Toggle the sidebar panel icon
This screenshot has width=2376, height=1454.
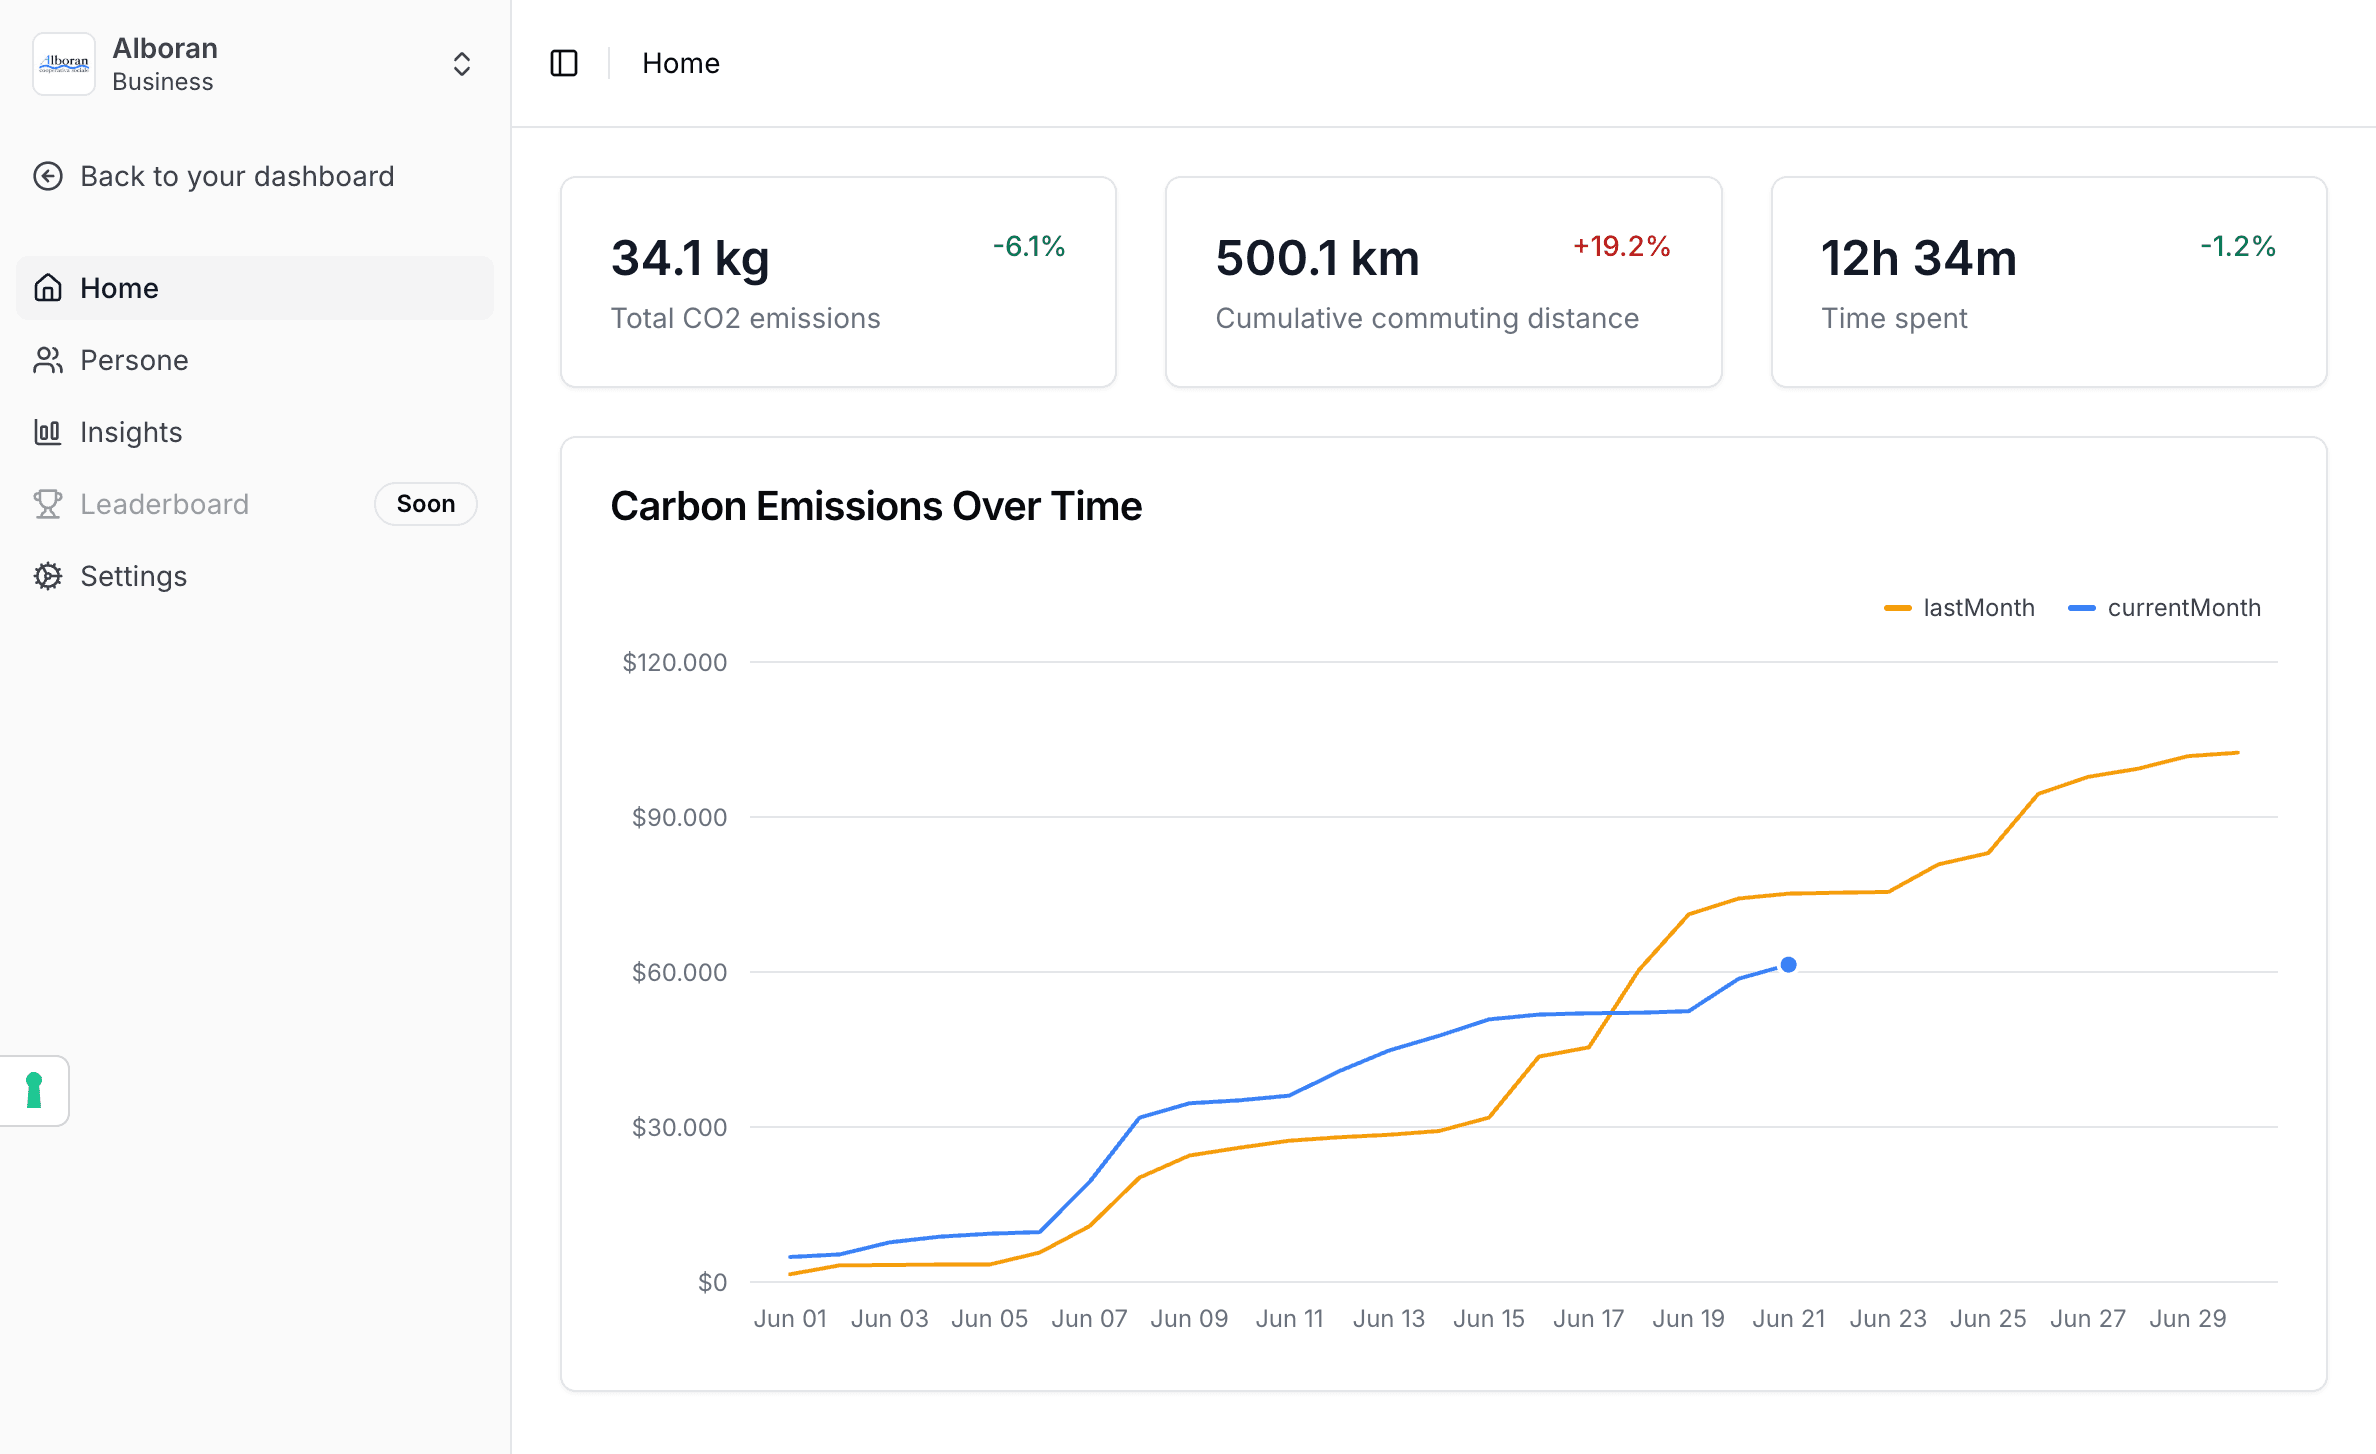(564, 63)
